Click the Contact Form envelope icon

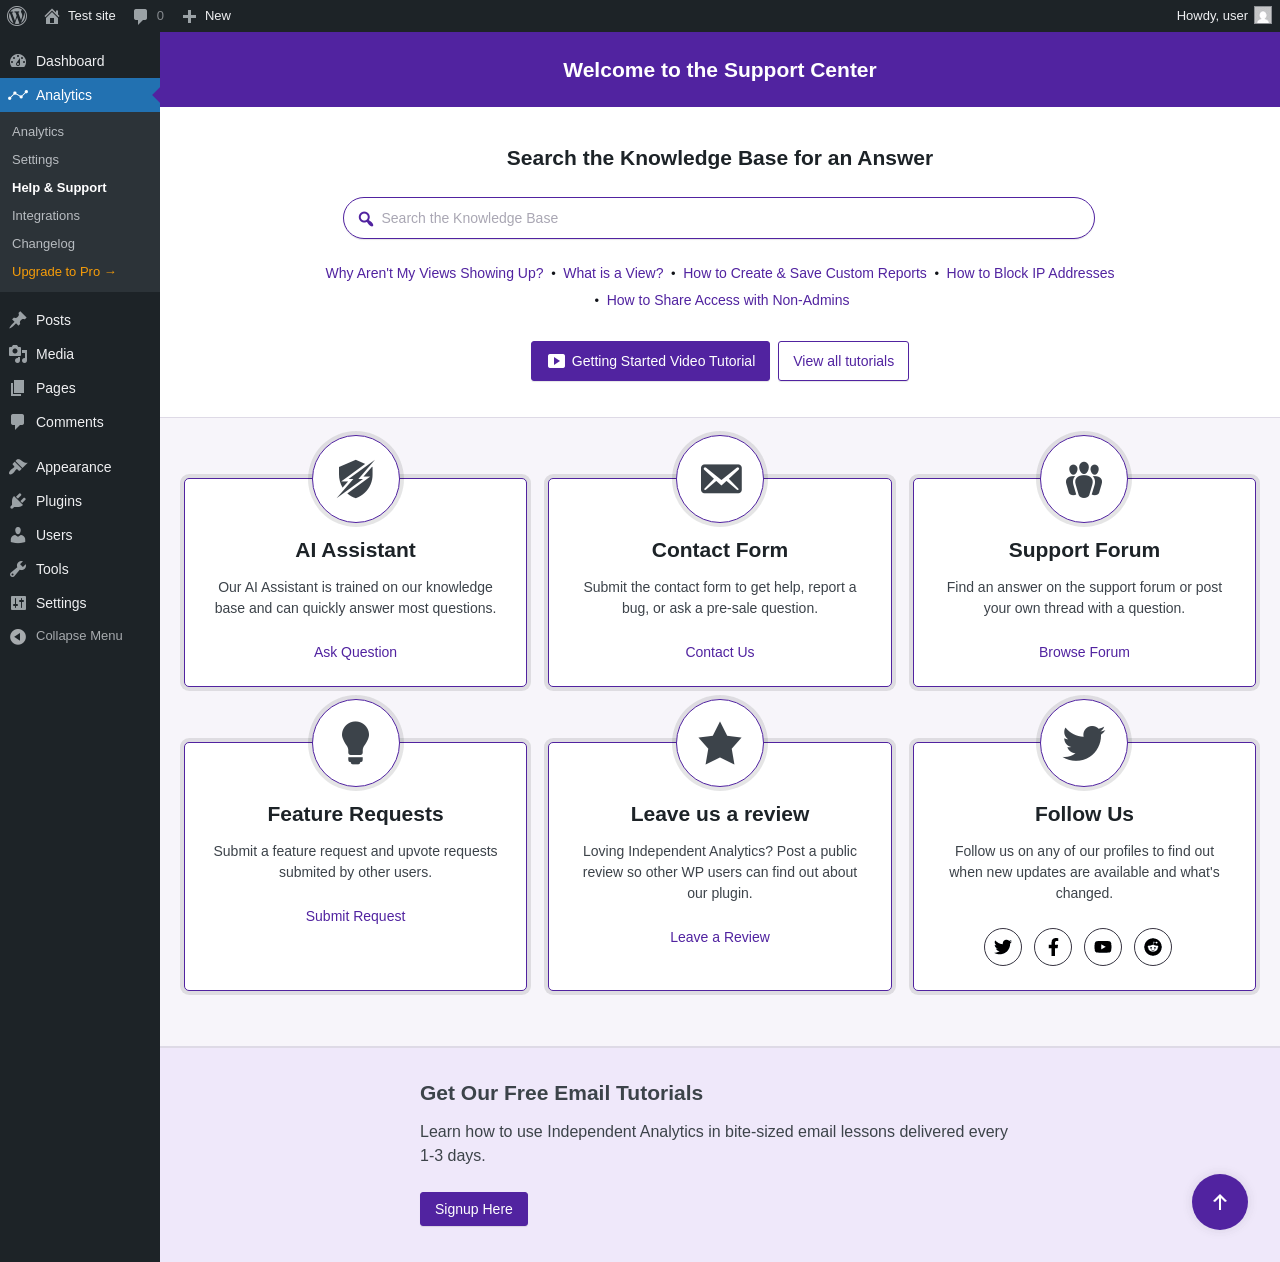(x=720, y=479)
